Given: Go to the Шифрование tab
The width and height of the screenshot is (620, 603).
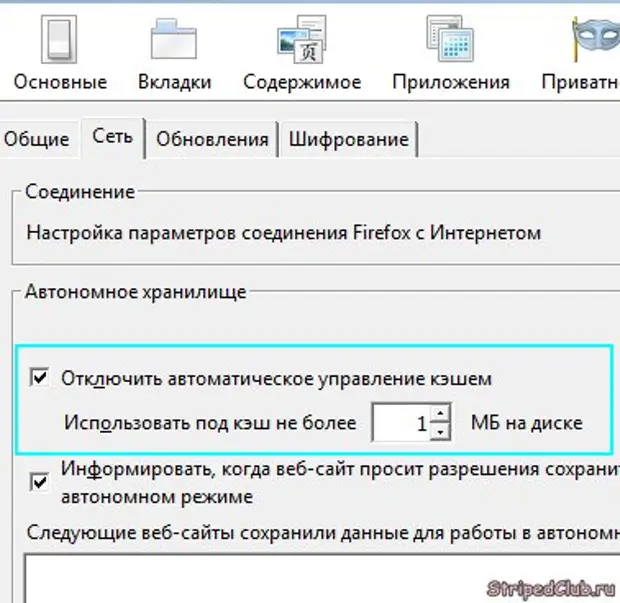Looking at the screenshot, I should (x=348, y=139).
